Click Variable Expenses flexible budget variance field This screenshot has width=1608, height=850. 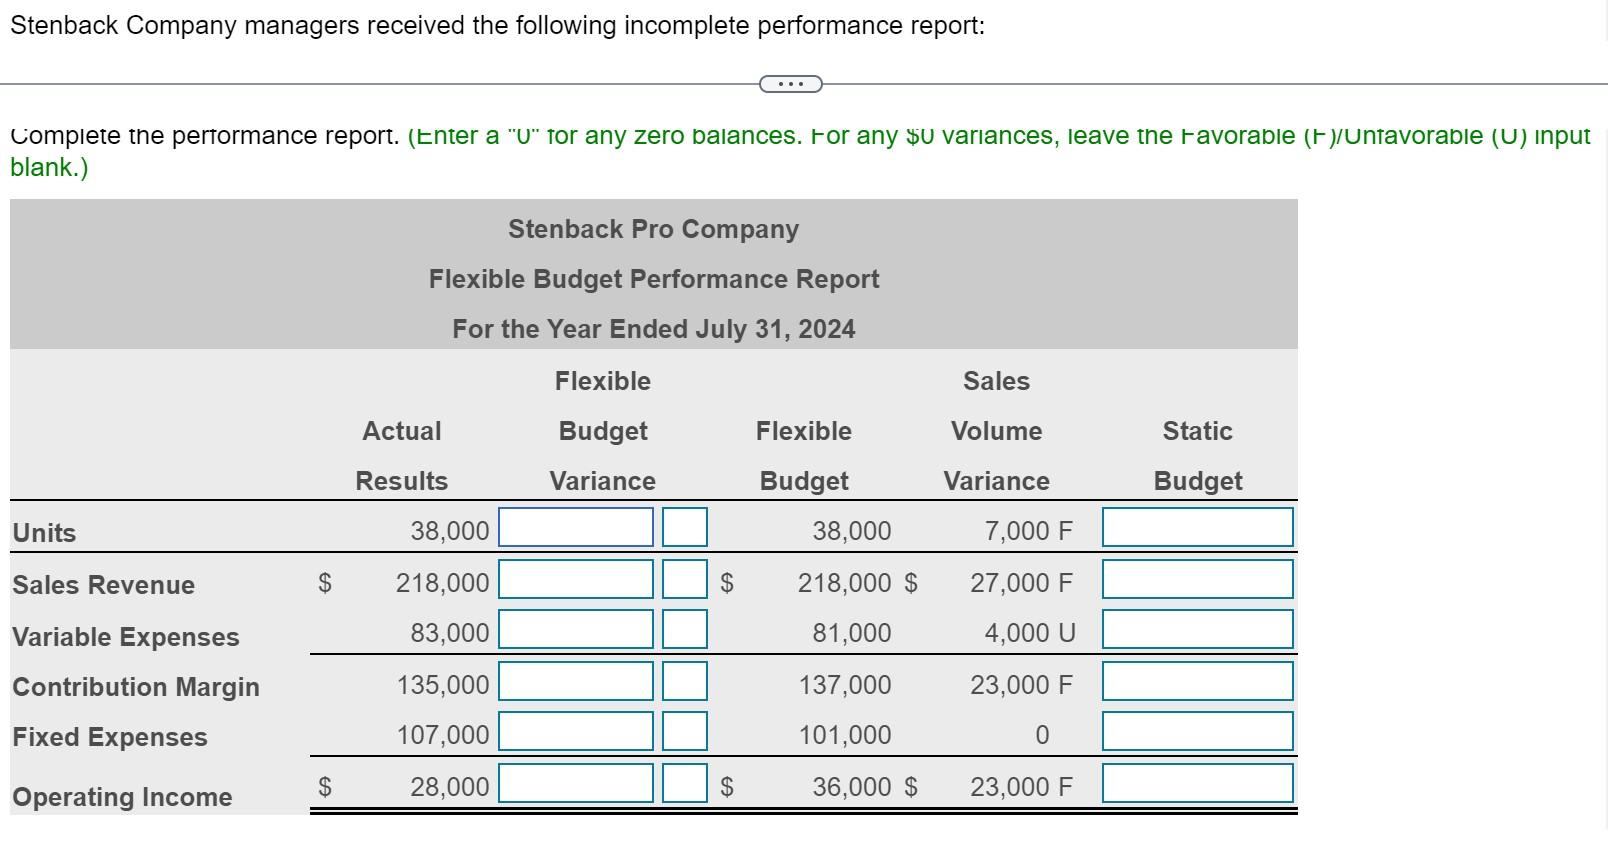576,629
